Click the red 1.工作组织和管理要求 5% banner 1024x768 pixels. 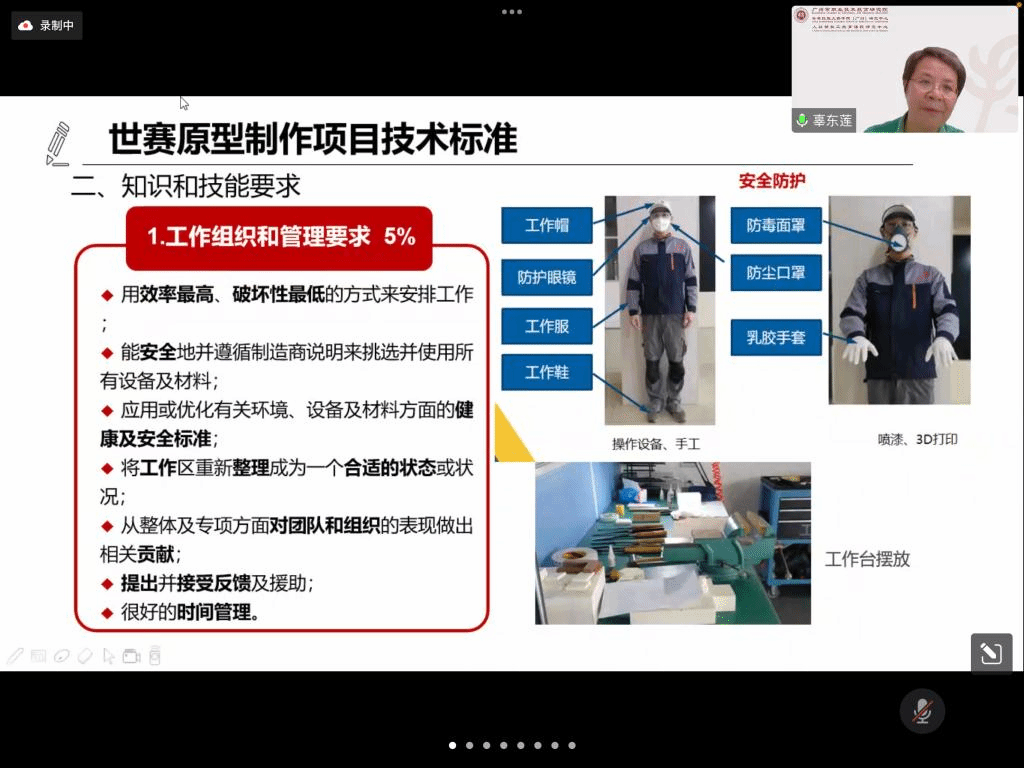[279, 237]
